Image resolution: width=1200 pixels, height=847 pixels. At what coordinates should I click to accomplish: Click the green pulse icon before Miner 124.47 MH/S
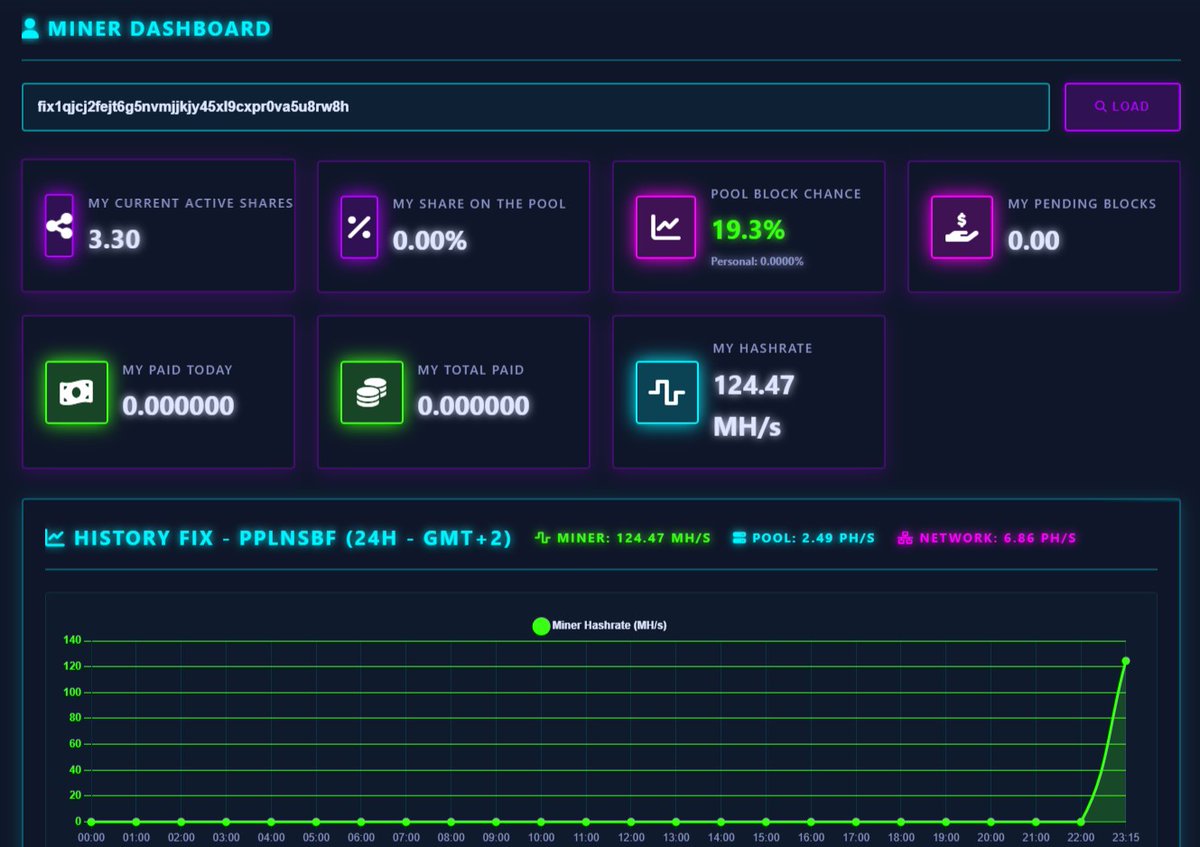(541, 537)
